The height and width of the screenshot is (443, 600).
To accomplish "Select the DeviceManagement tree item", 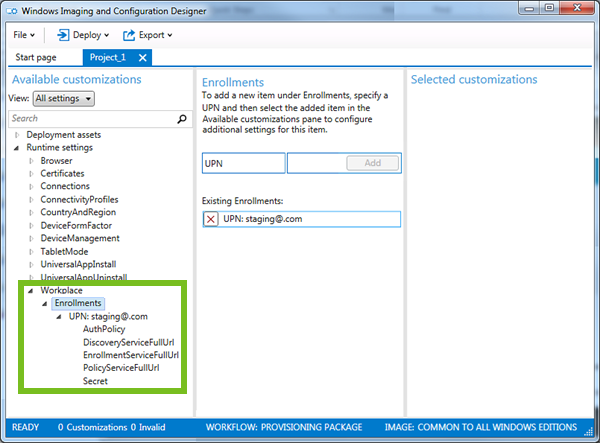I will tap(80, 238).
